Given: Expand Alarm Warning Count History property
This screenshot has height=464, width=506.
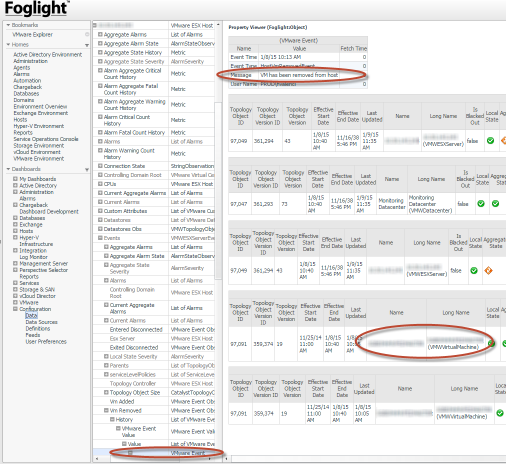Looking at the screenshot, I should (x=100, y=150).
